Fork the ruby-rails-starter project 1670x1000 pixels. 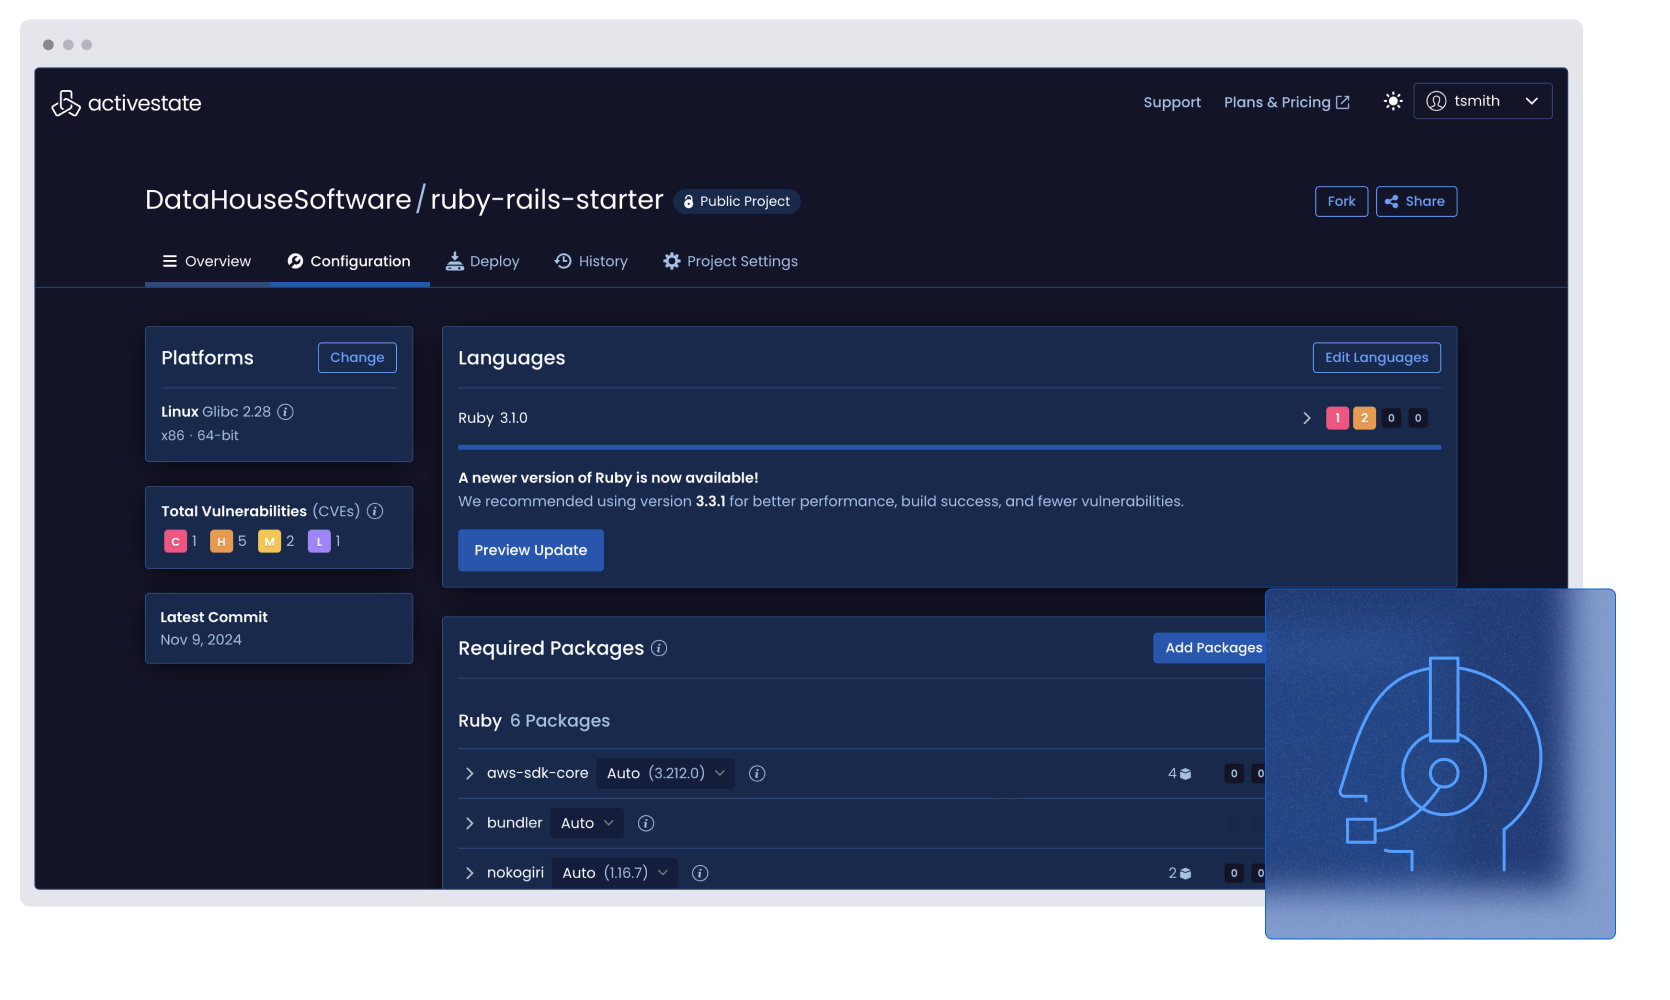1341,201
